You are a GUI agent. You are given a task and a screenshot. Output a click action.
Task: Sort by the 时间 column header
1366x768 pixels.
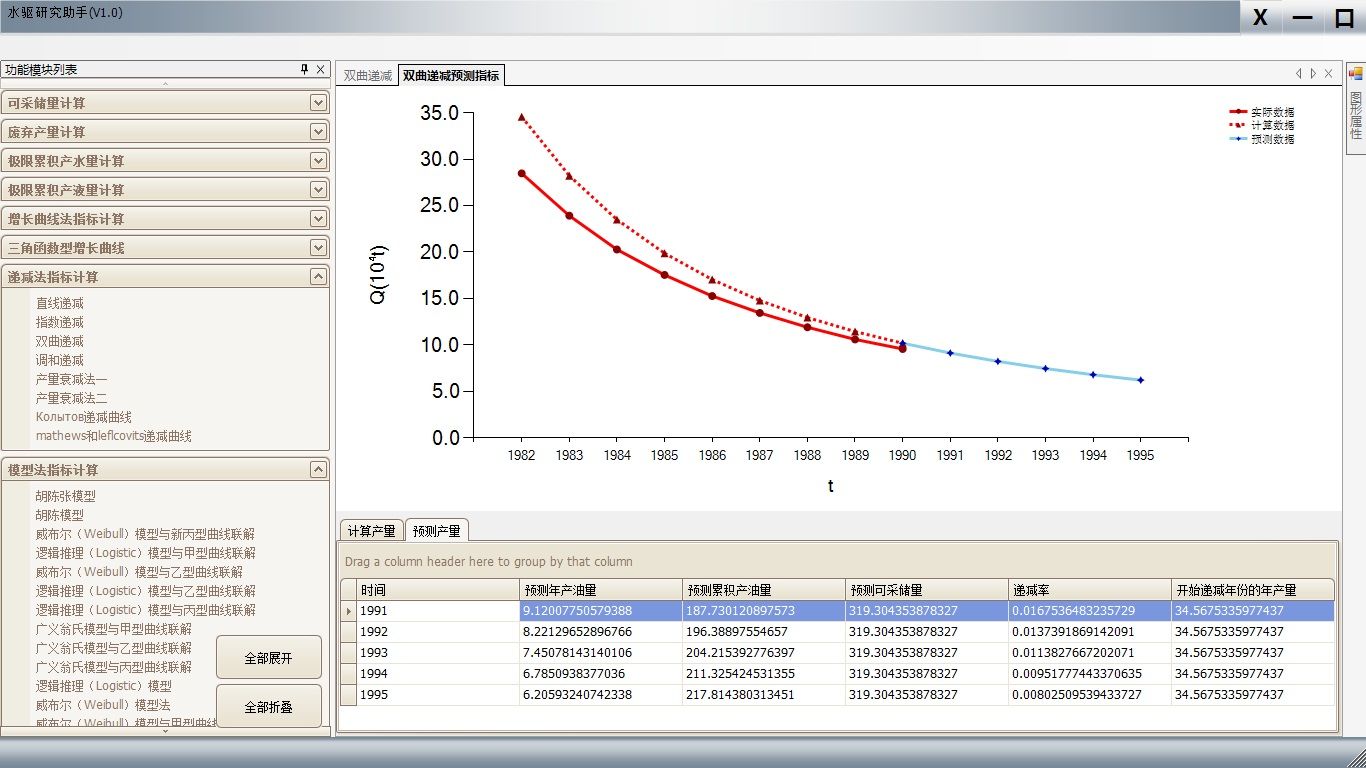click(x=438, y=590)
